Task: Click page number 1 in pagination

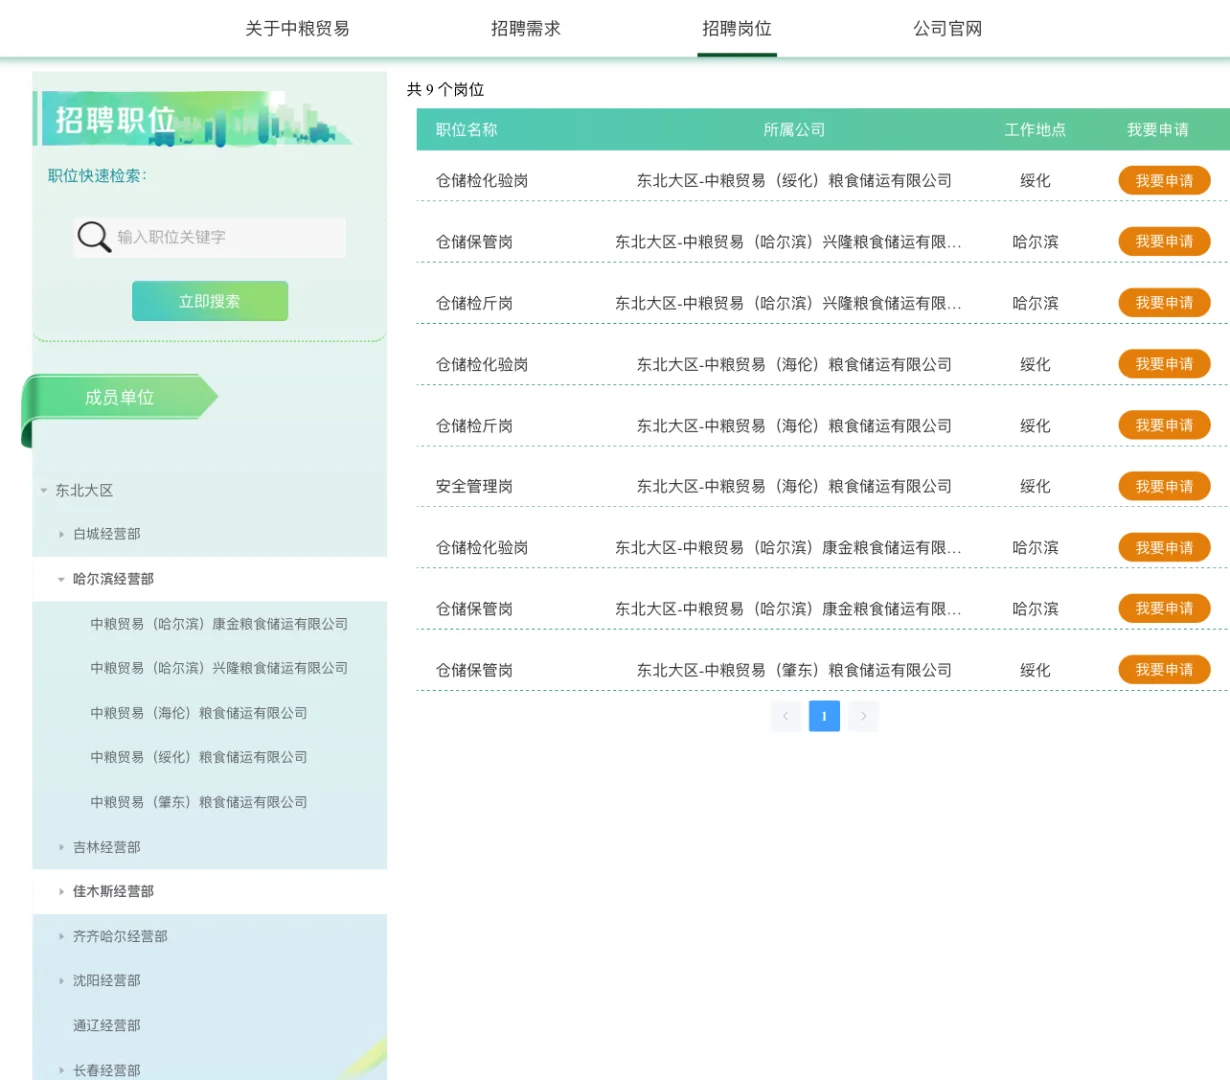Action: tap(824, 716)
